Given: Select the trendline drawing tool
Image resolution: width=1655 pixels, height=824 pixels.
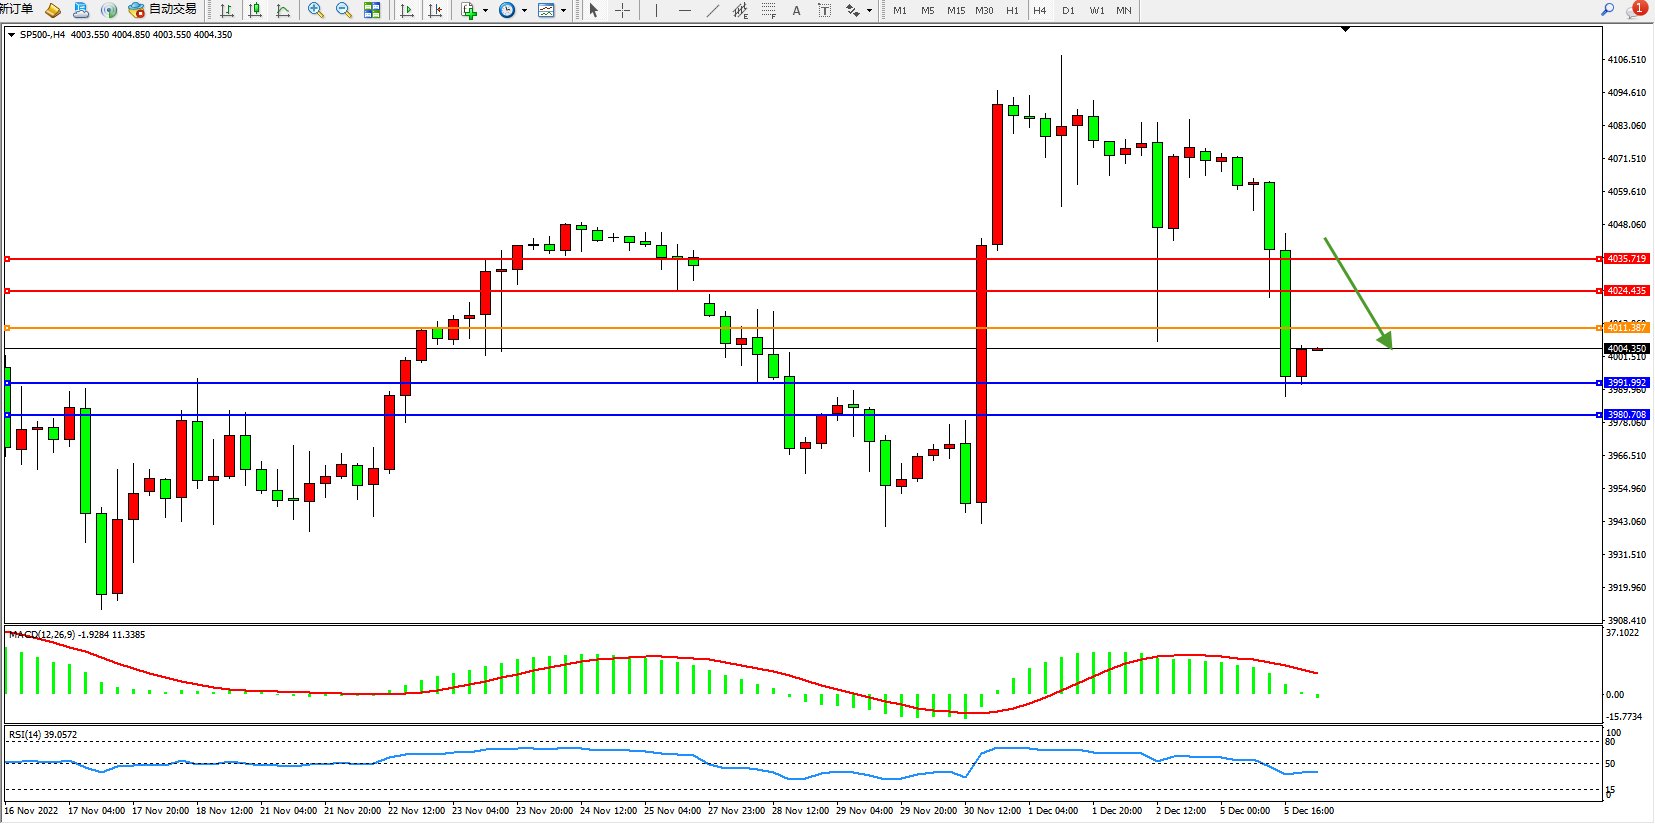Looking at the screenshot, I should point(712,10).
